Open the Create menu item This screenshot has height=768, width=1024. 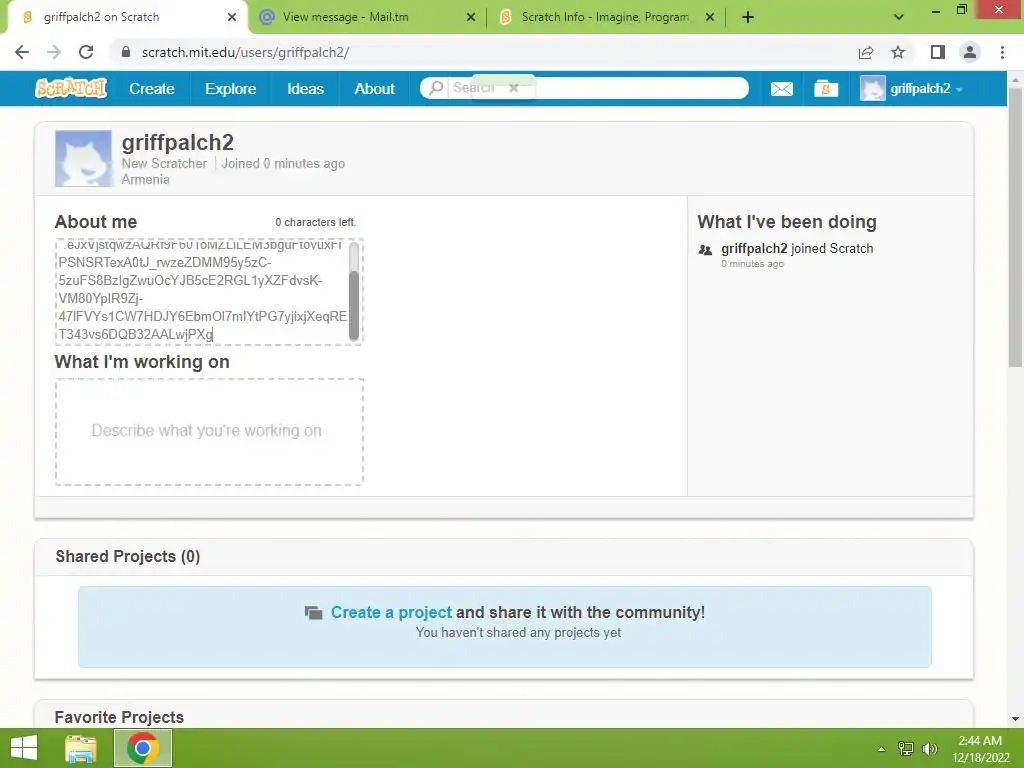[x=152, y=89]
